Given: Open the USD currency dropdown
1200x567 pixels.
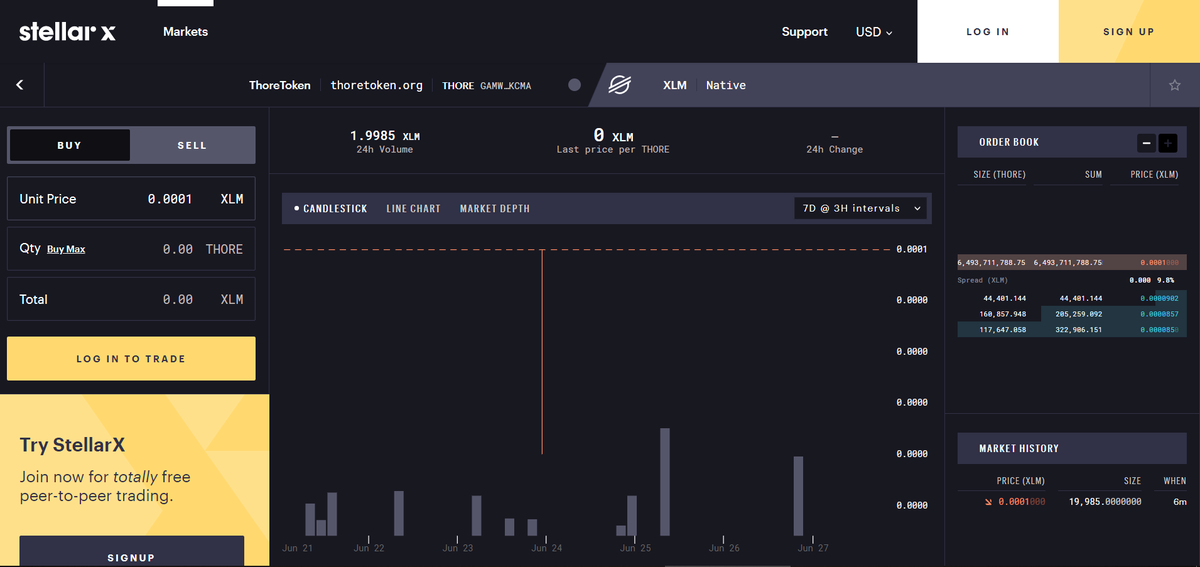Looking at the screenshot, I should pyautogui.click(x=874, y=32).
